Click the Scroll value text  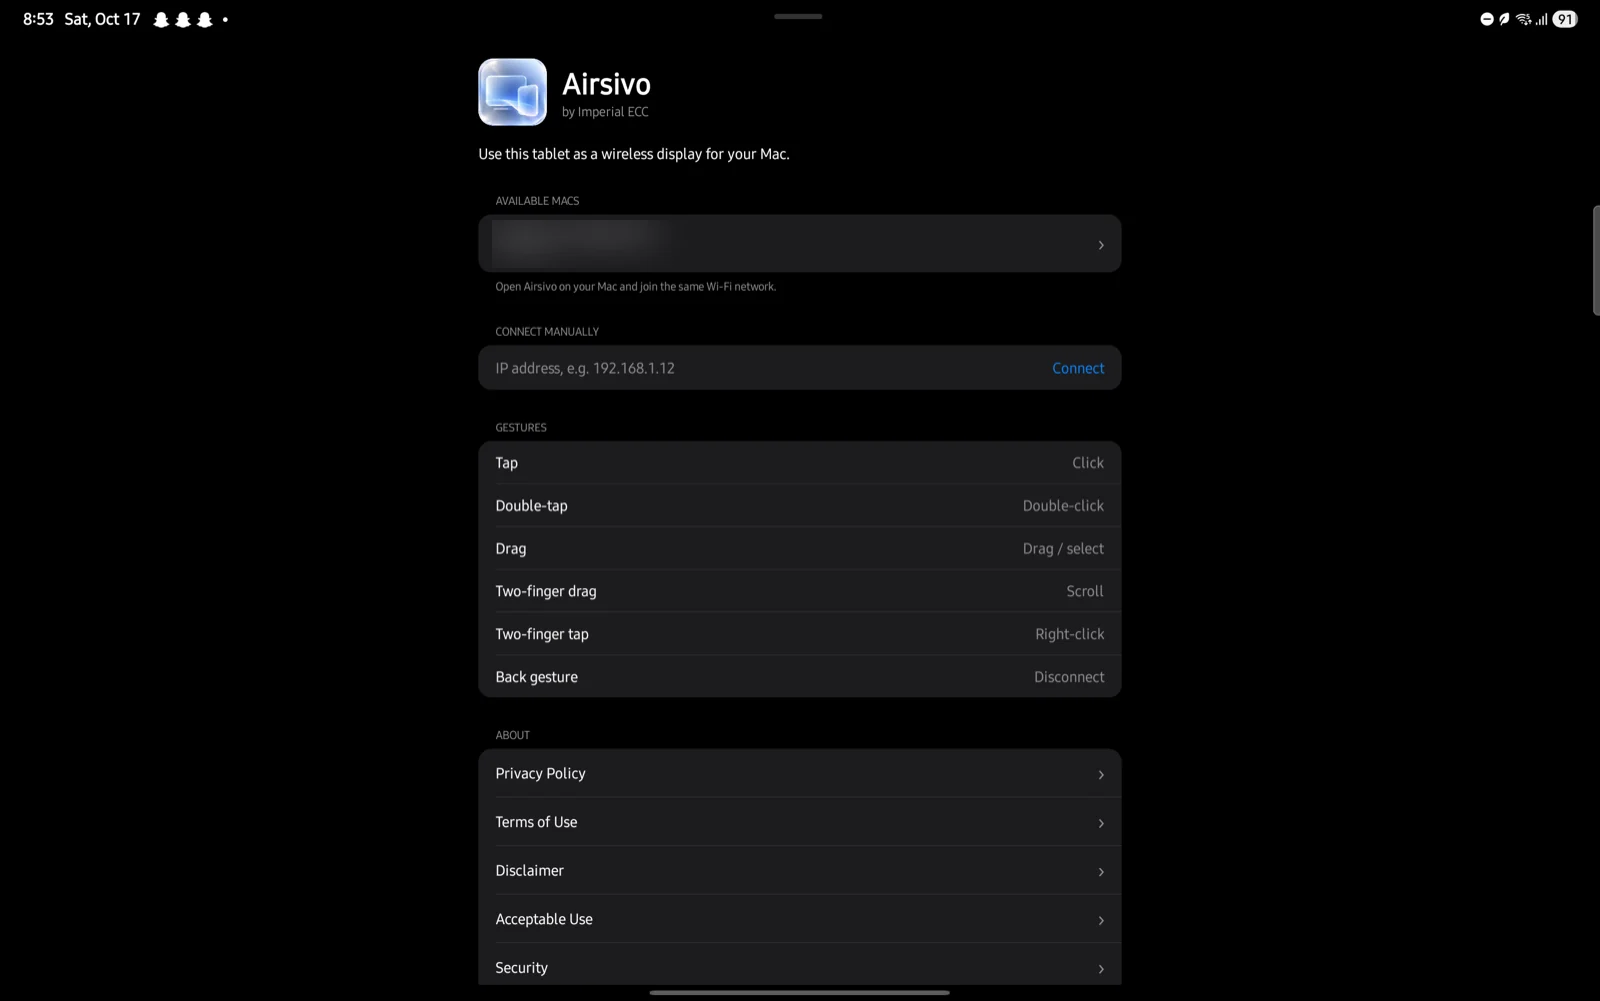click(1085, 591)
